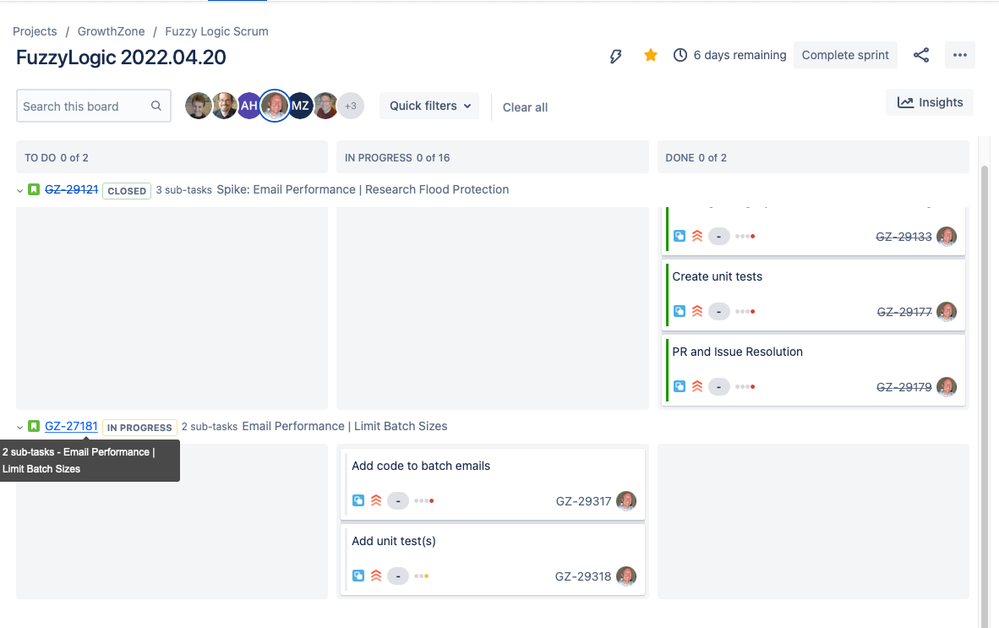999x628 pixels.
Task: Filter by the MZ avatar
Action: (x=300, y=106)
